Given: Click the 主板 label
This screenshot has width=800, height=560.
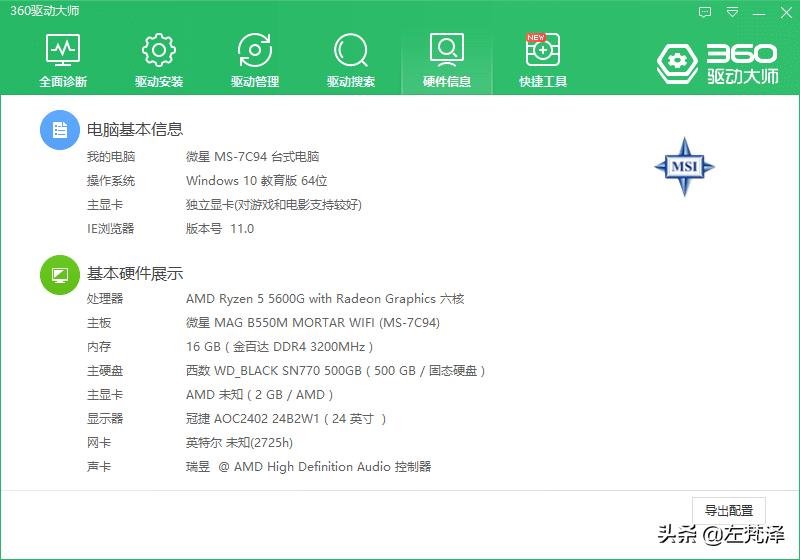Looking at the screenshot, I should coord(99,322).
